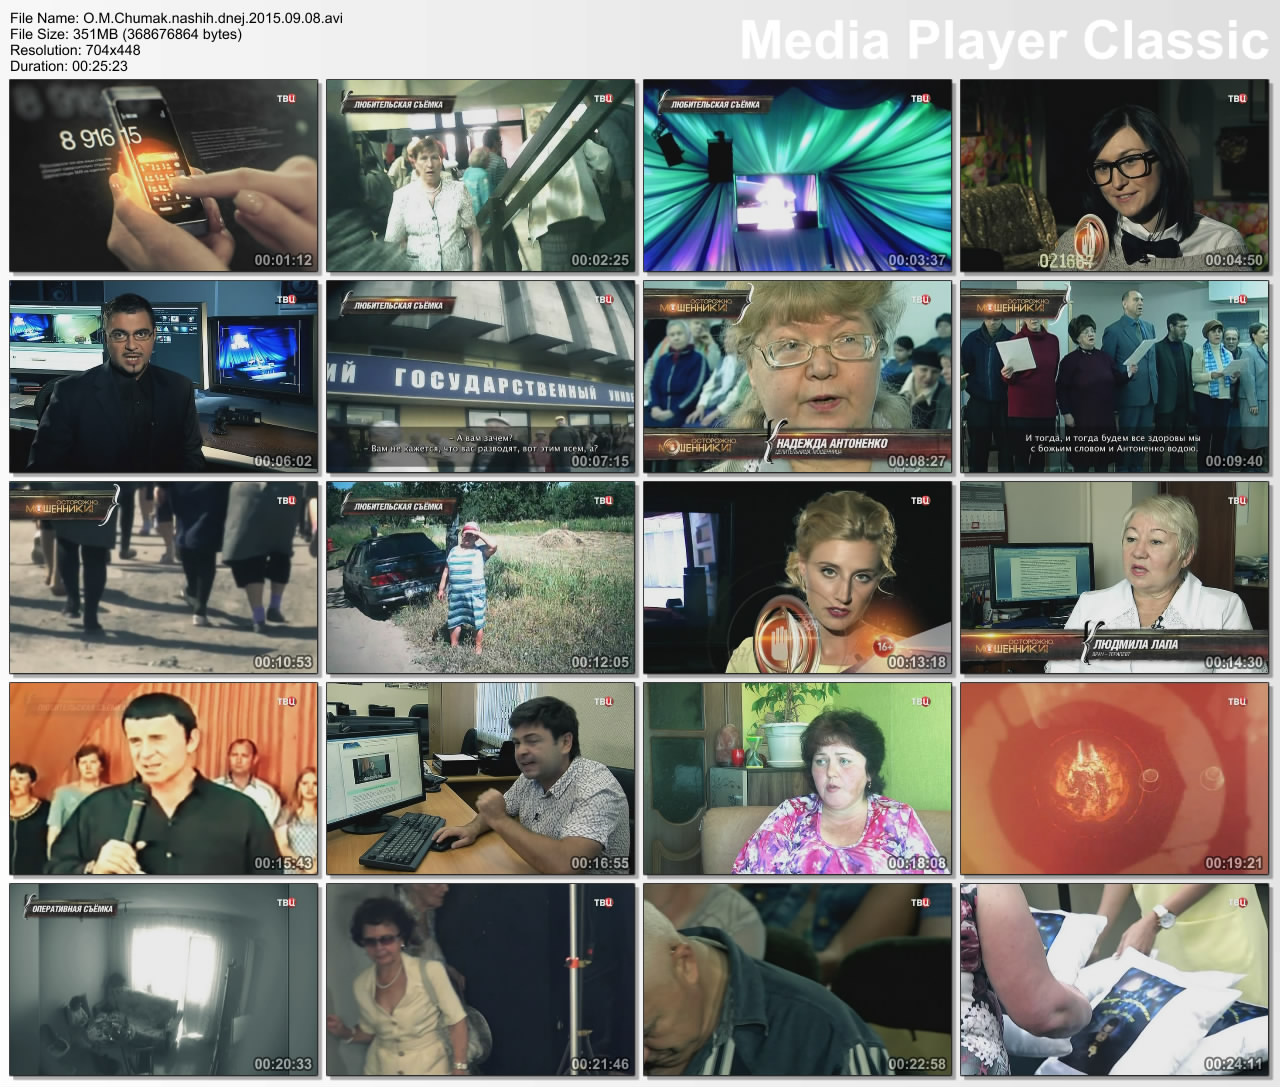Click the man with microphone frame at 00:15:43
This screenshot has height=1087, width=1280.
point(164,779)
